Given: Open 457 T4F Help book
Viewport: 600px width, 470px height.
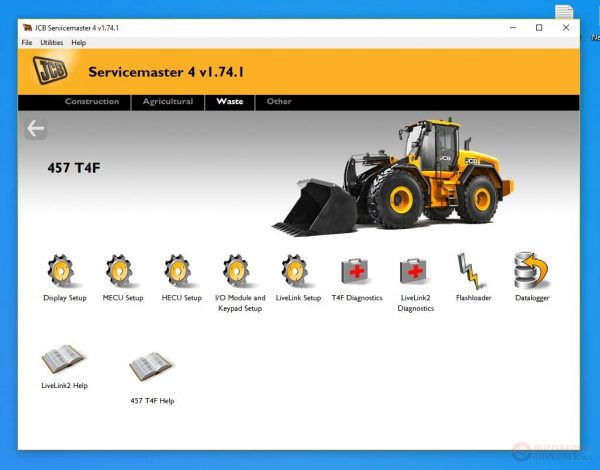Looking at the screenshot, I should [151, 366].
